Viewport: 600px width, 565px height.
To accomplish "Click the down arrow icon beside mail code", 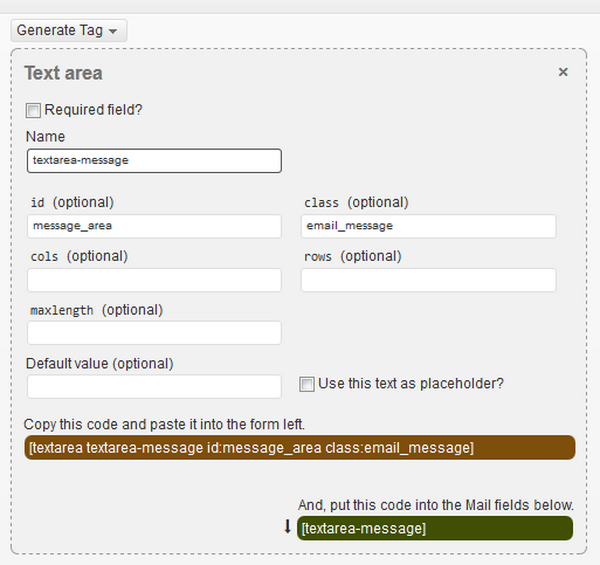I will [x=288, y=526].
